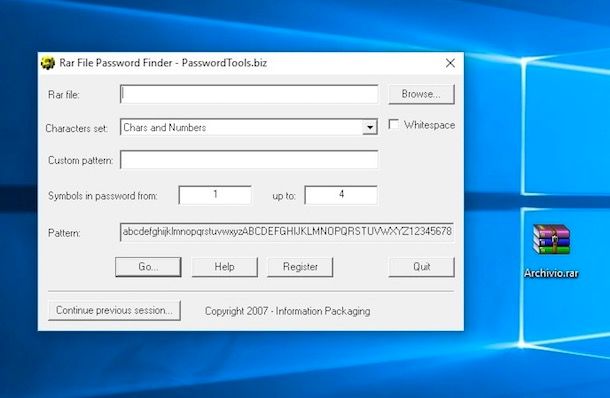Click Continue previous session... button
The image size is (610, 398).
coord(114,310)
